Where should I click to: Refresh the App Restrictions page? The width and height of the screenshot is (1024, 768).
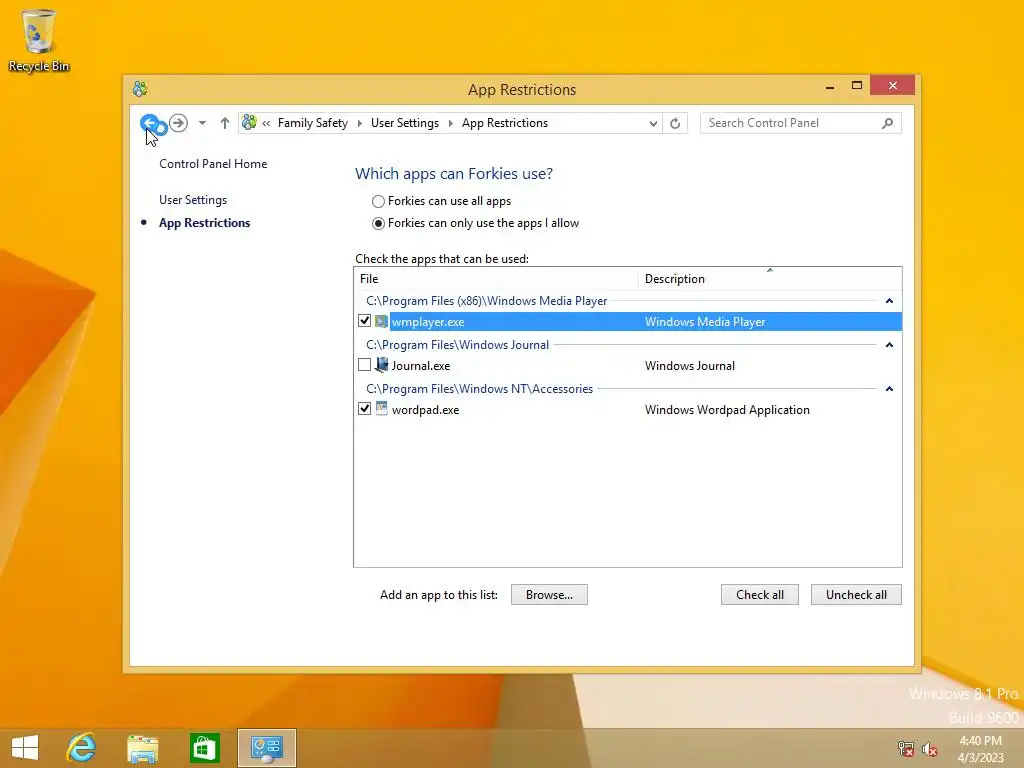tap(675, 123)
